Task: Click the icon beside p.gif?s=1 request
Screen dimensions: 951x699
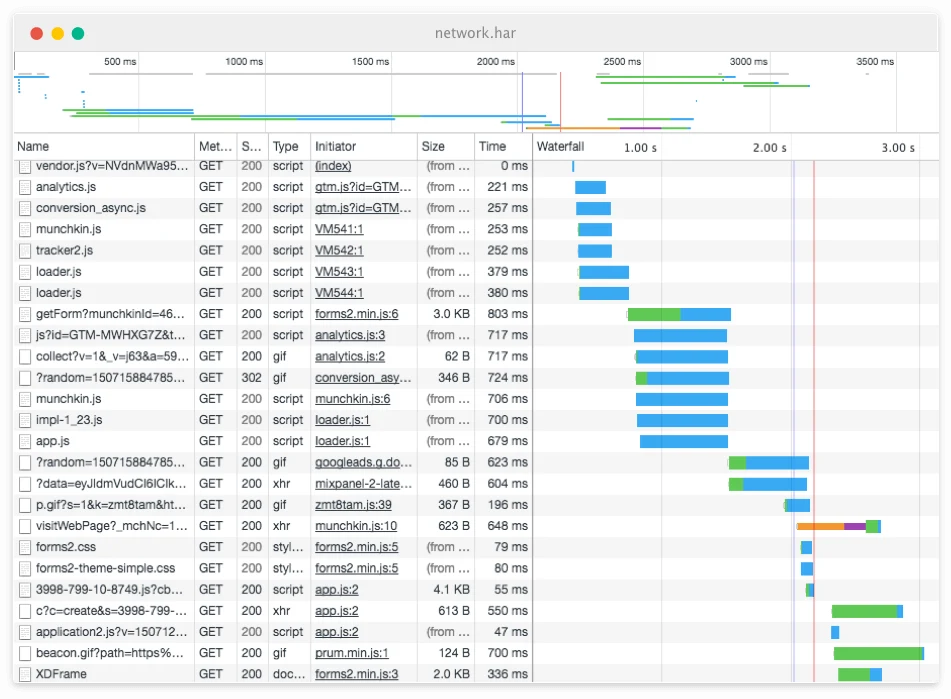Action: (25, 505)
